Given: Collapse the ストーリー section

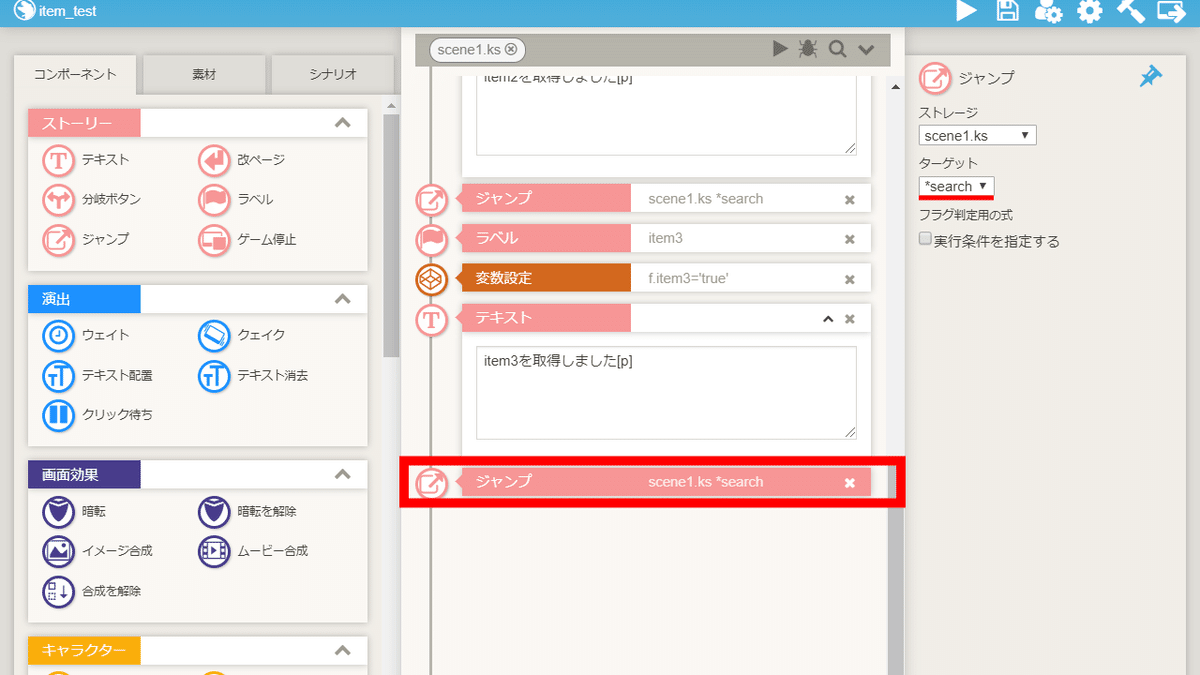Looking at the screenshot, I should point(342,123).
